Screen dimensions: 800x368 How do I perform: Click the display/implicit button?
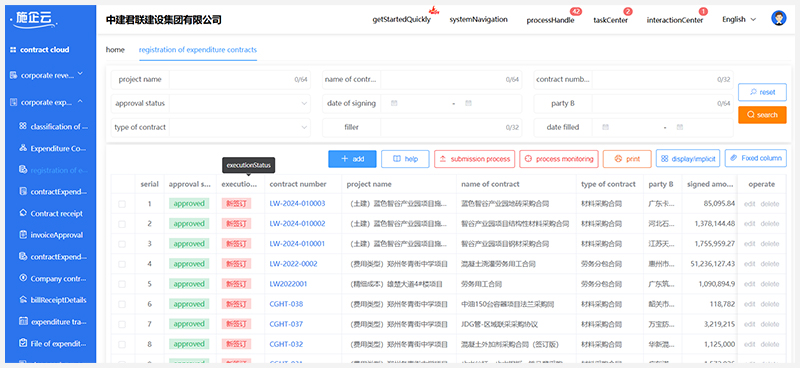[688, 159]
